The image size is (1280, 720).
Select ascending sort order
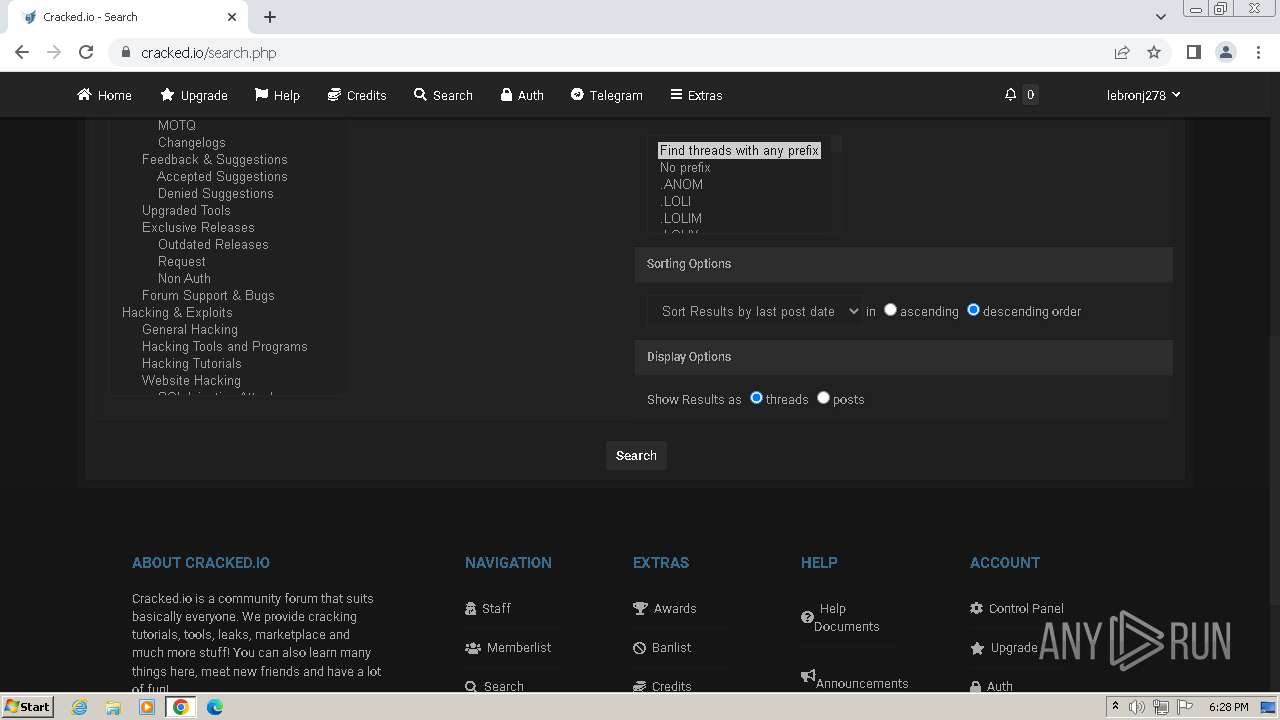890,310
